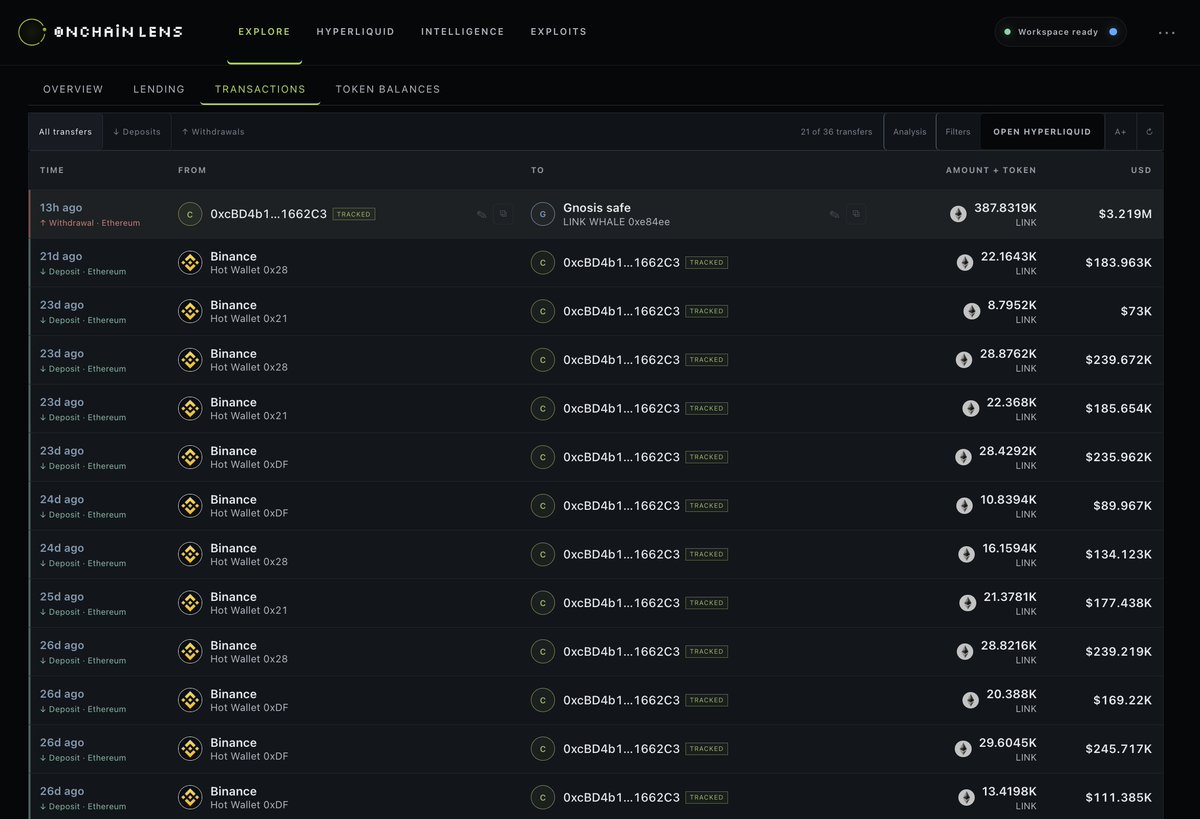The height and width of the screenshot is (819, 1200).
Task: Click the '29.6045K' amount value
Action: [1007, 743]
